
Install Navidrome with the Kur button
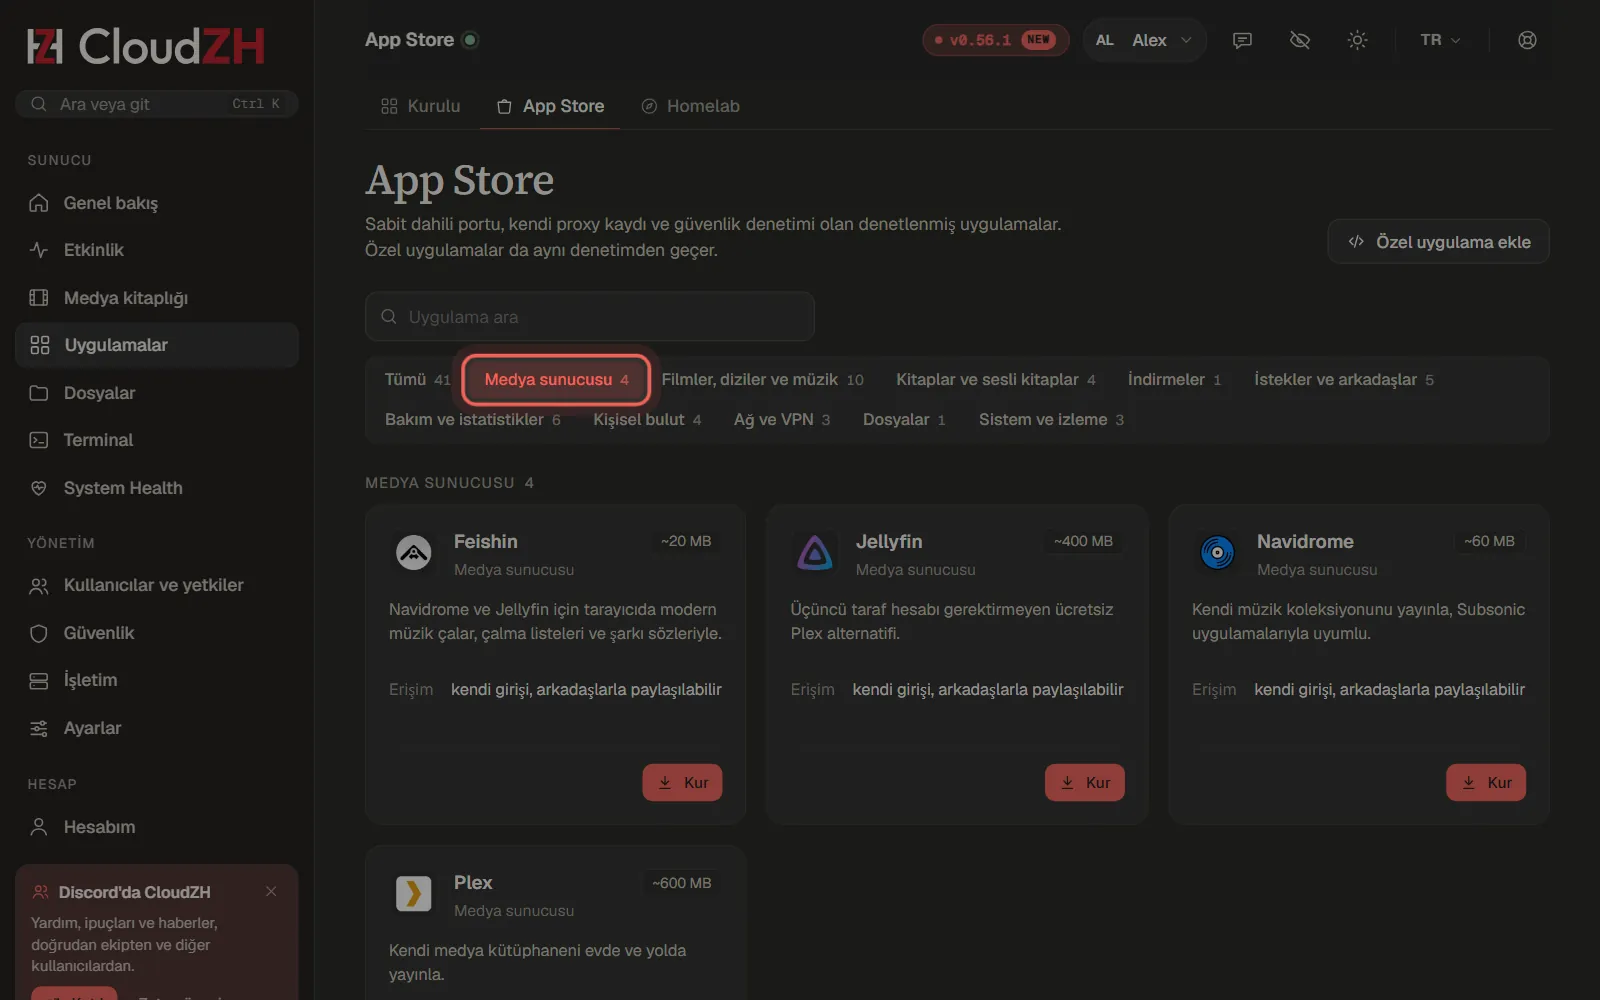[1486, 783]
